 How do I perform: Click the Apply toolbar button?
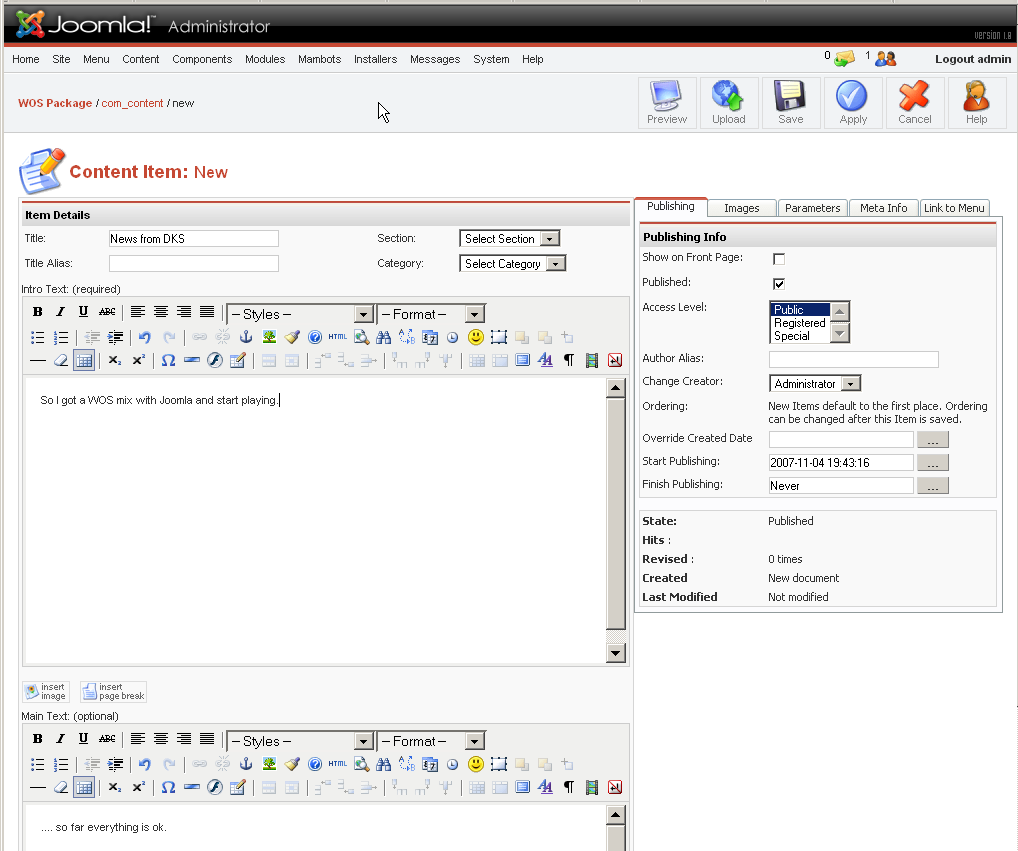pyautogui.click(x=853, y=103)
